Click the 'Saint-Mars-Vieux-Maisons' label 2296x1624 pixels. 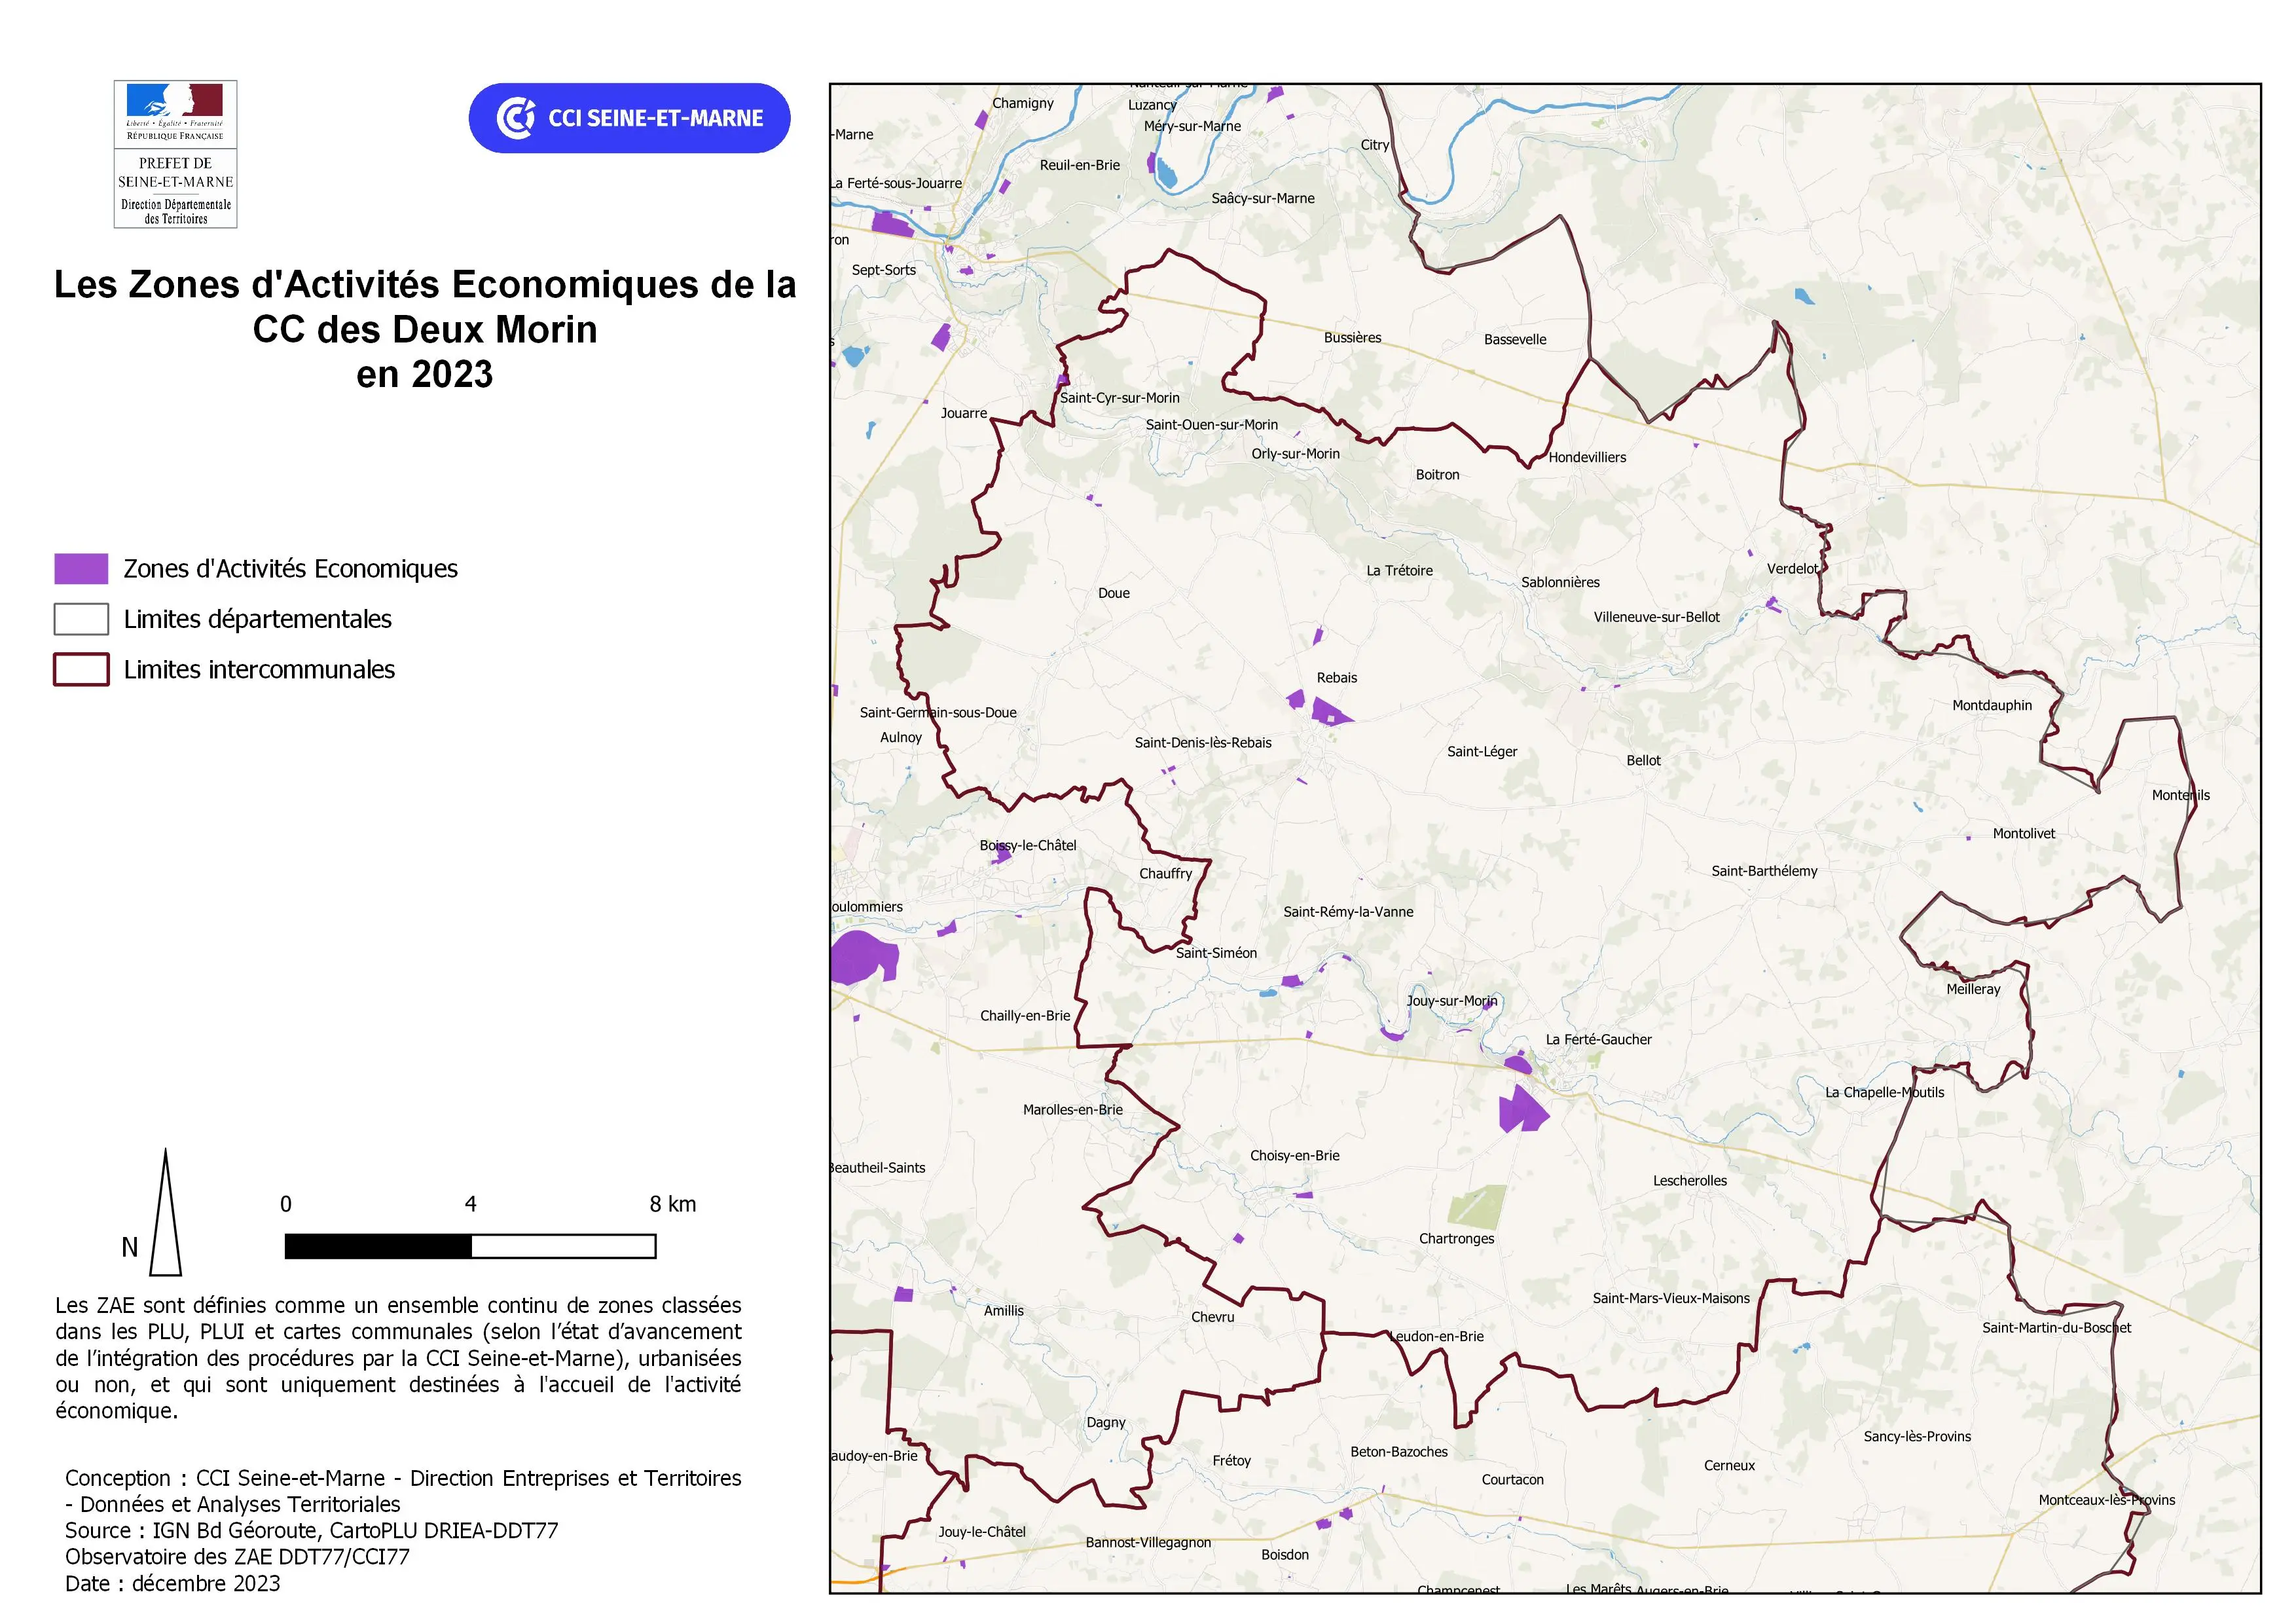point(1671,1299)
